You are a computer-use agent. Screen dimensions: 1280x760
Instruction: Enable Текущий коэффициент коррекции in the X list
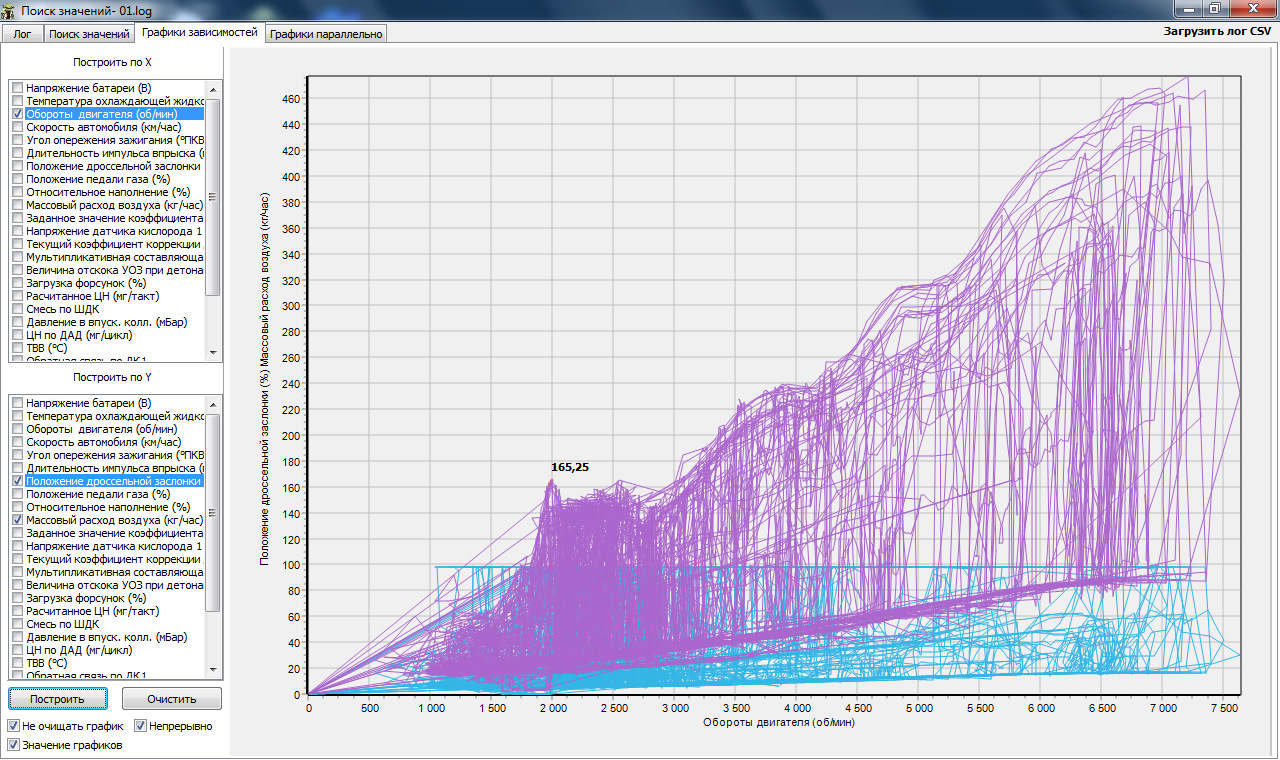point(17,244)
